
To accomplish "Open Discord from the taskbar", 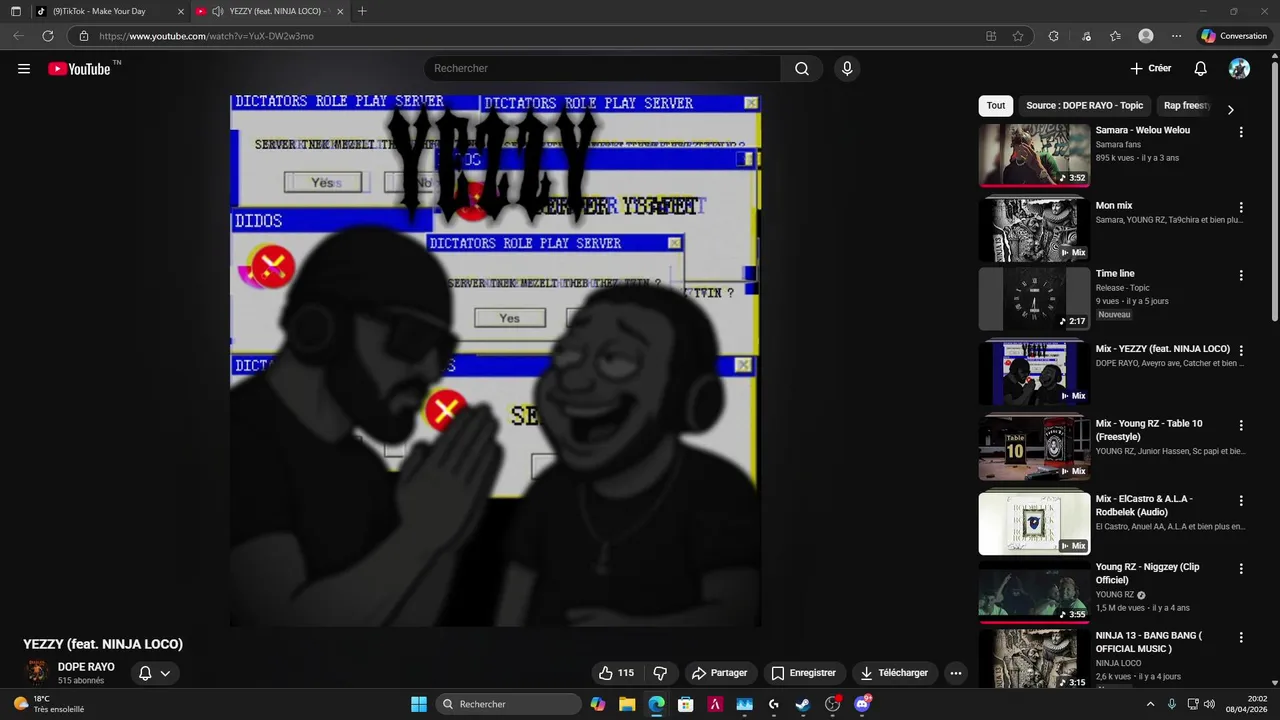I will click(x=862, y=704).
